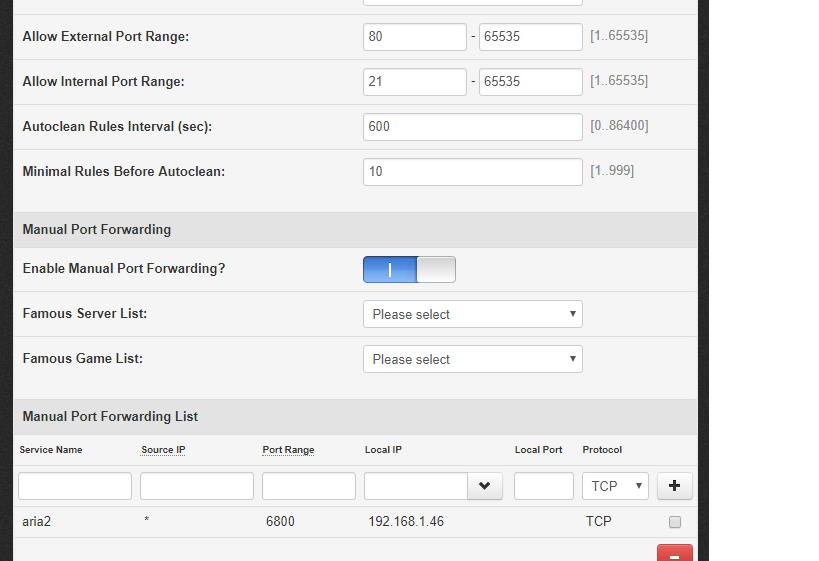
Task: Click external port range start field 80
Action: click(415, 37)
